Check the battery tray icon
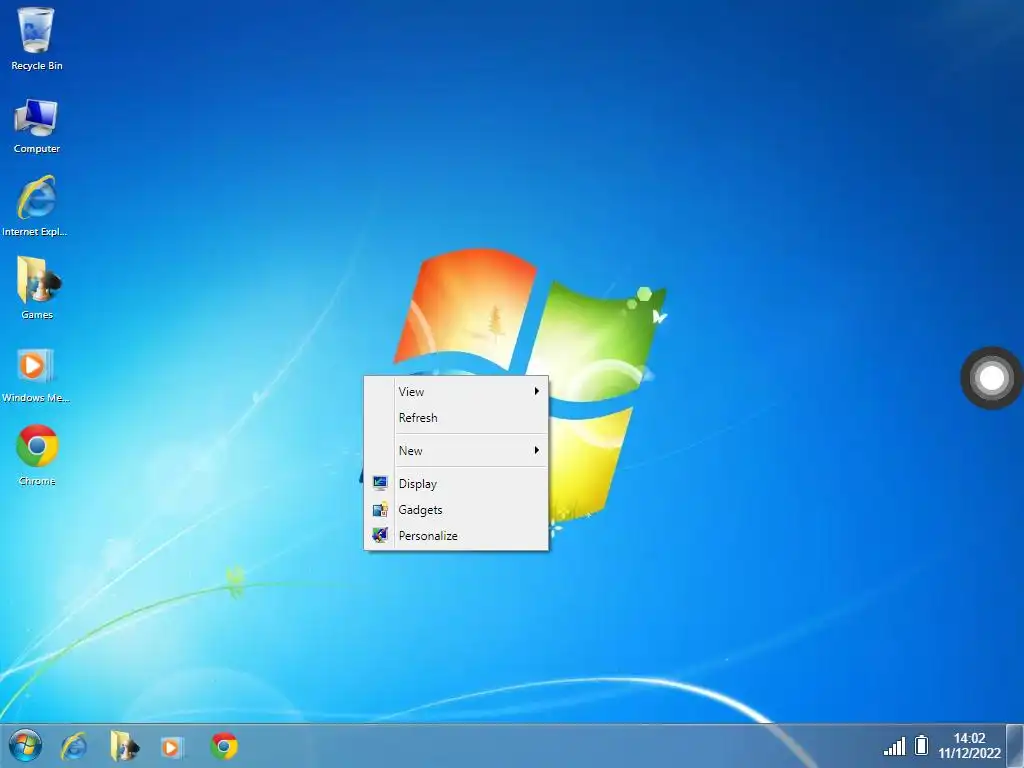Screen dimensions: 1024x768 click(921, 745)
